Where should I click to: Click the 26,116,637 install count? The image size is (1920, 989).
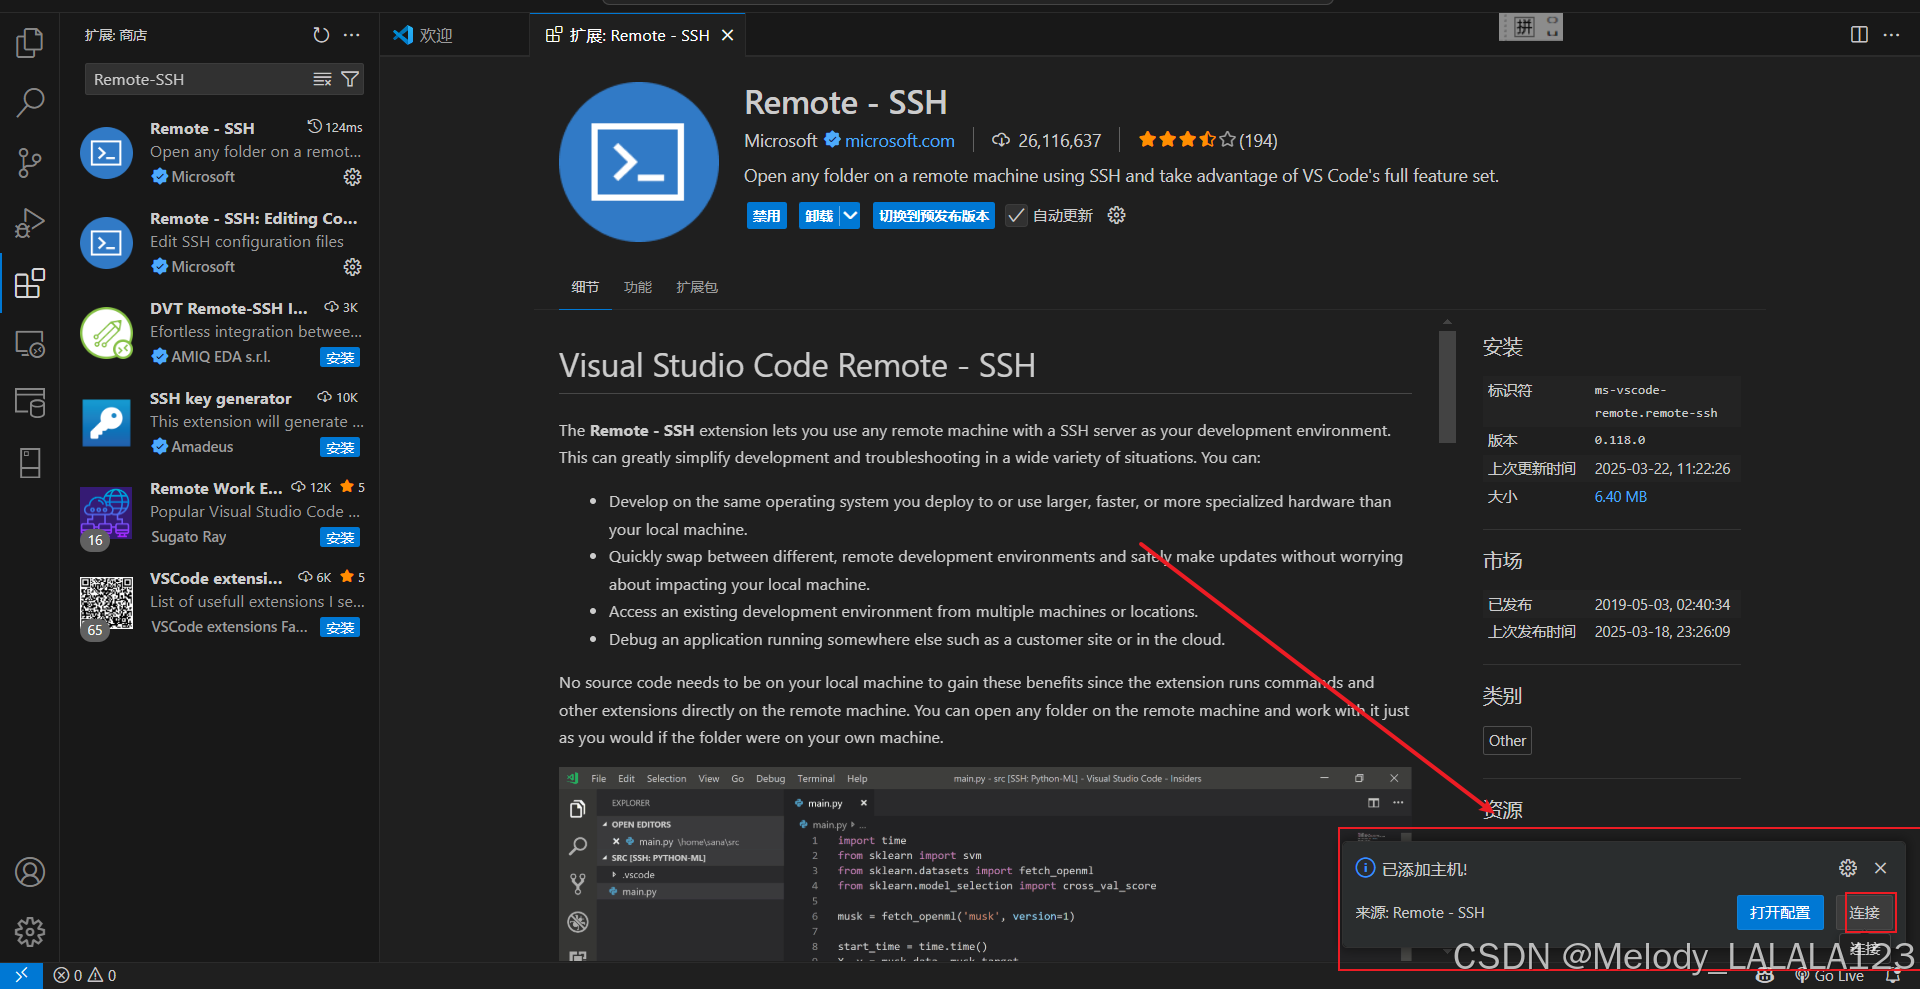pyautogui.click(x=1047, y=141)
